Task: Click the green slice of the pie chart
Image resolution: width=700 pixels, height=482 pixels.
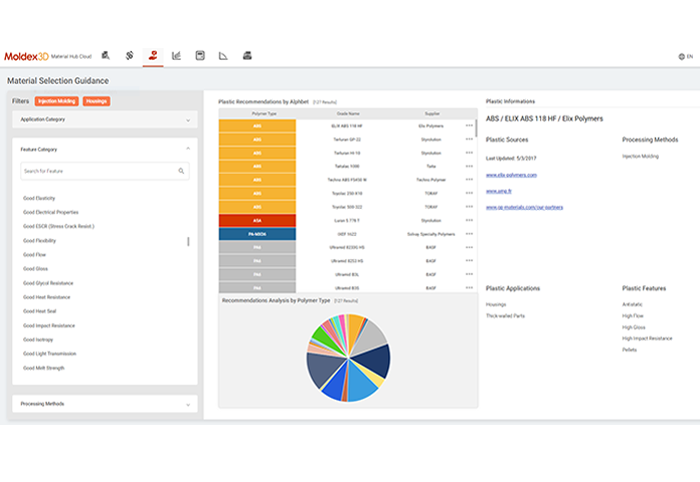Action: 323,337
